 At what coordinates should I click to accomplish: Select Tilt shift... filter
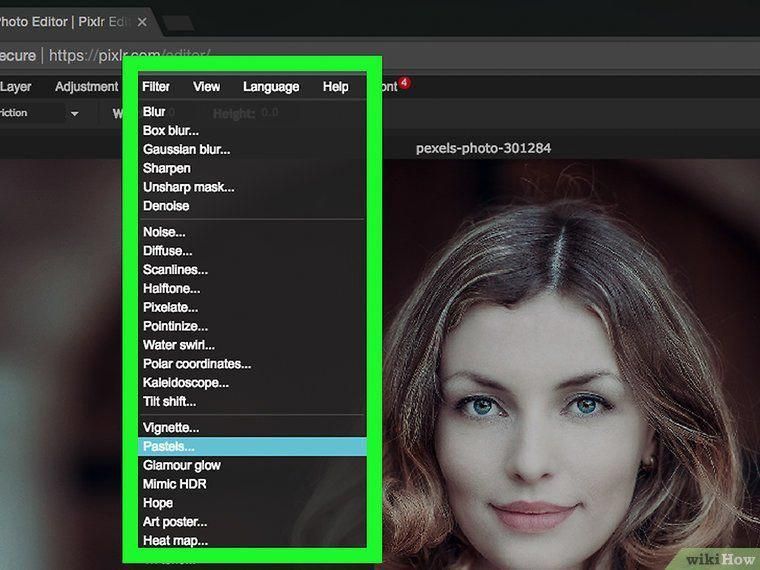(252, 402)
